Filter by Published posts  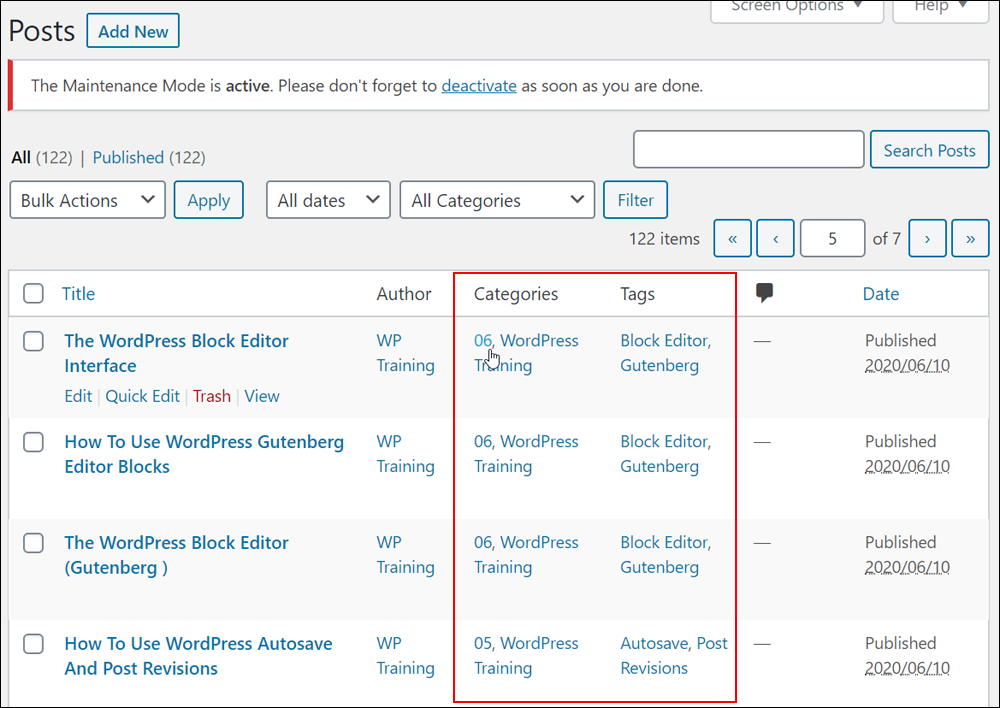coord(128,158)
